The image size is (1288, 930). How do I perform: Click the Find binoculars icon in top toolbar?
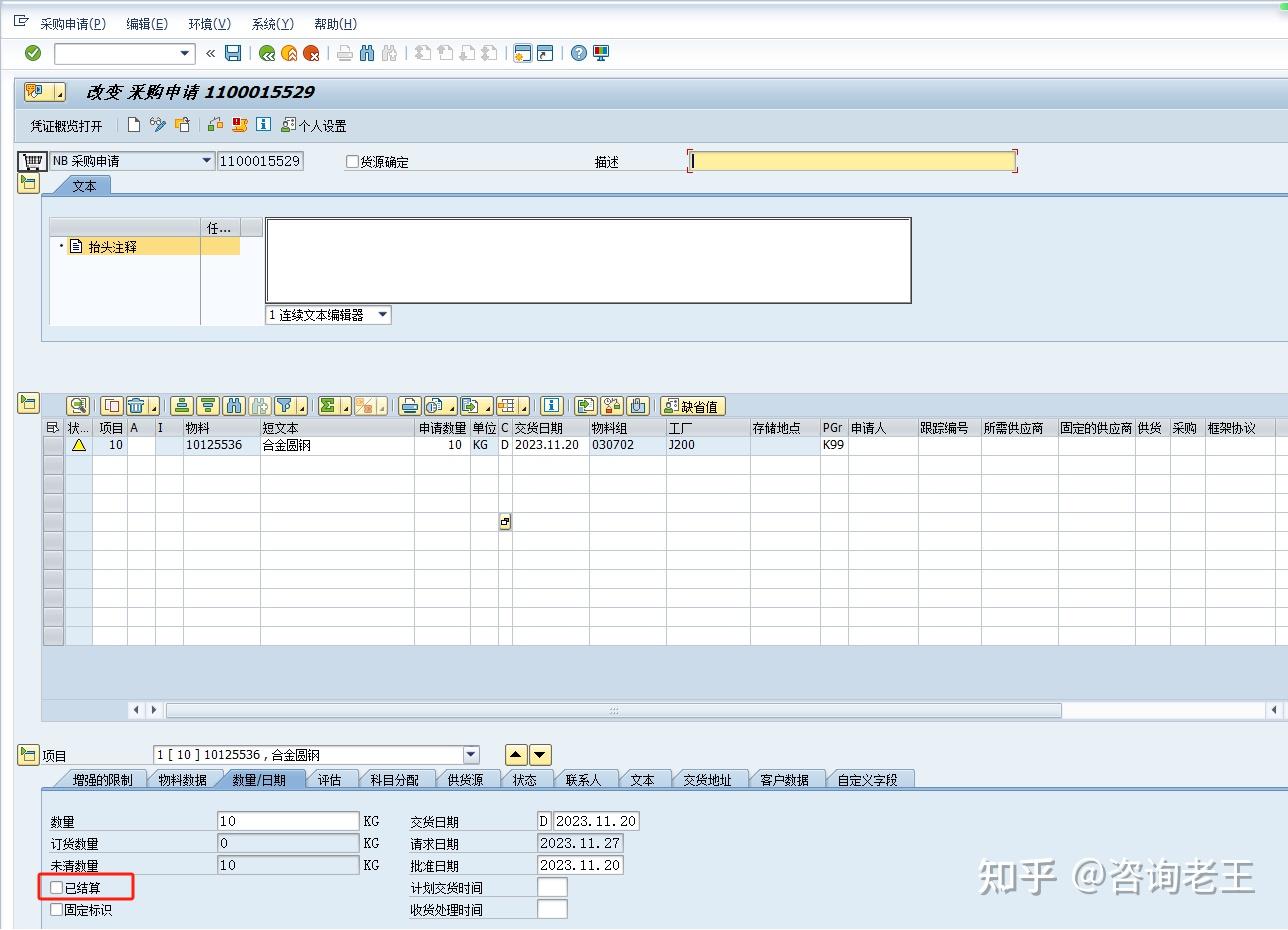point(367,53)
